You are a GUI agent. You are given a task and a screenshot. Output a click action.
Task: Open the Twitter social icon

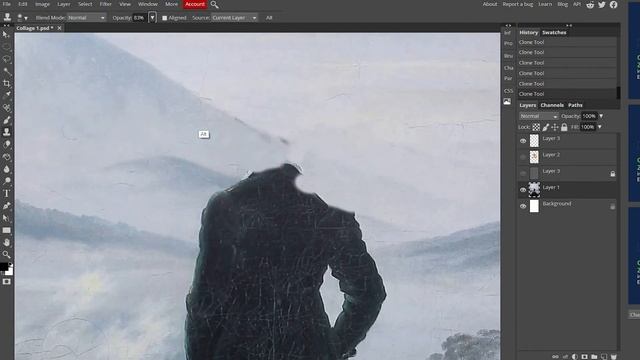[602, 4]
